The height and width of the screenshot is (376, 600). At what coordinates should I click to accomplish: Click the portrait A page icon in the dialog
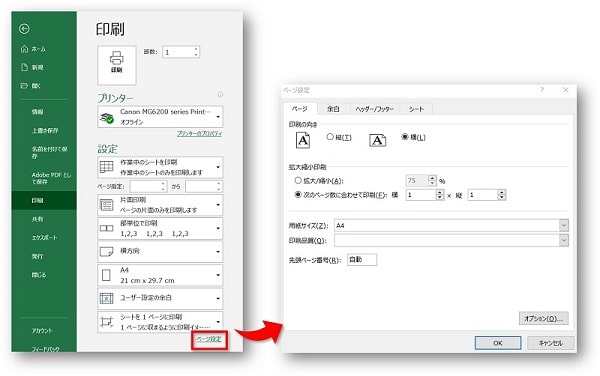pyautogui.click(x=303, y=140)
